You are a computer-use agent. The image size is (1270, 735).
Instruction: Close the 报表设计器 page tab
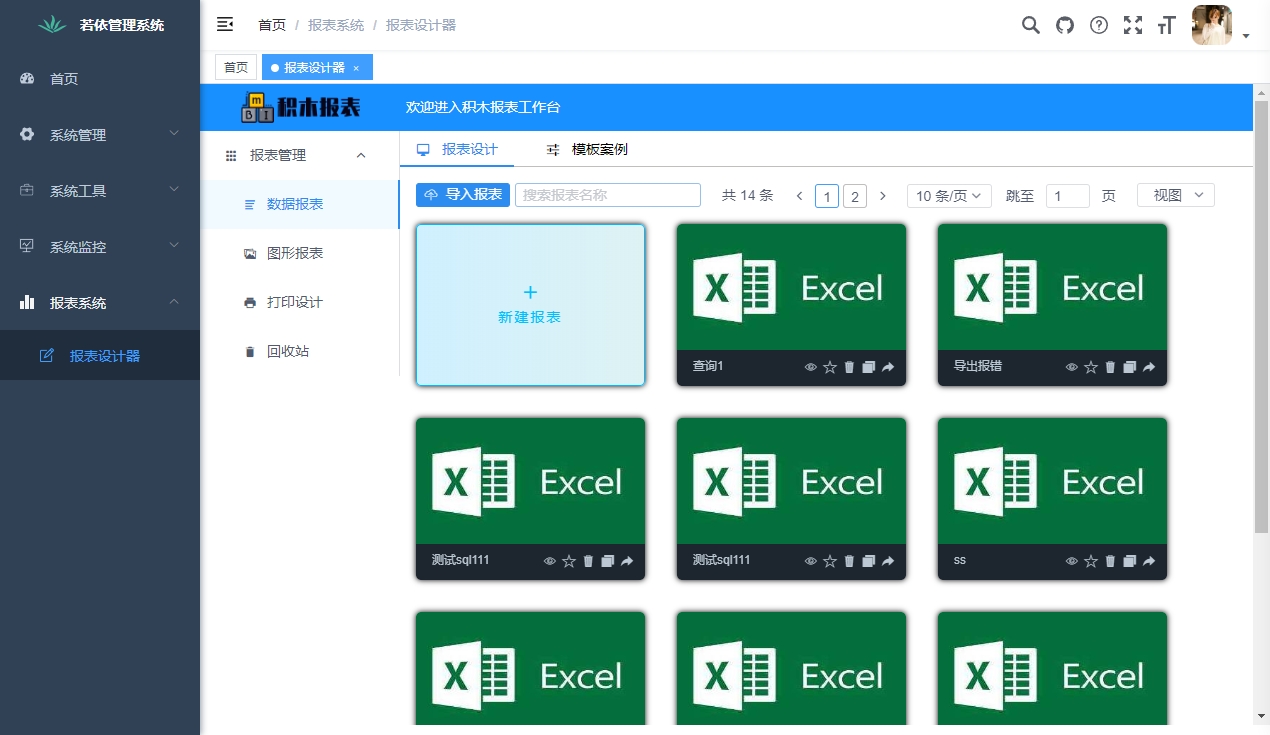click(x=356, y=68)
